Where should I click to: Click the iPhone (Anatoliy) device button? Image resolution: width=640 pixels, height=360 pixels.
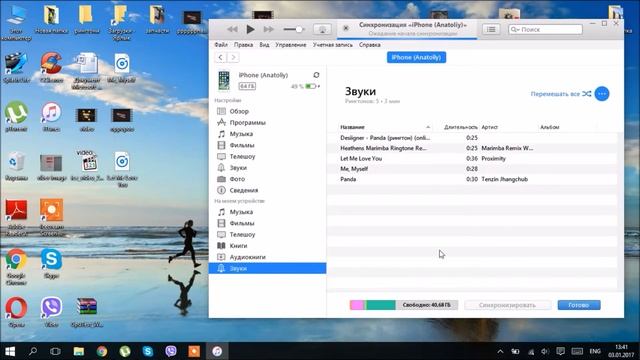coord(416,58)
